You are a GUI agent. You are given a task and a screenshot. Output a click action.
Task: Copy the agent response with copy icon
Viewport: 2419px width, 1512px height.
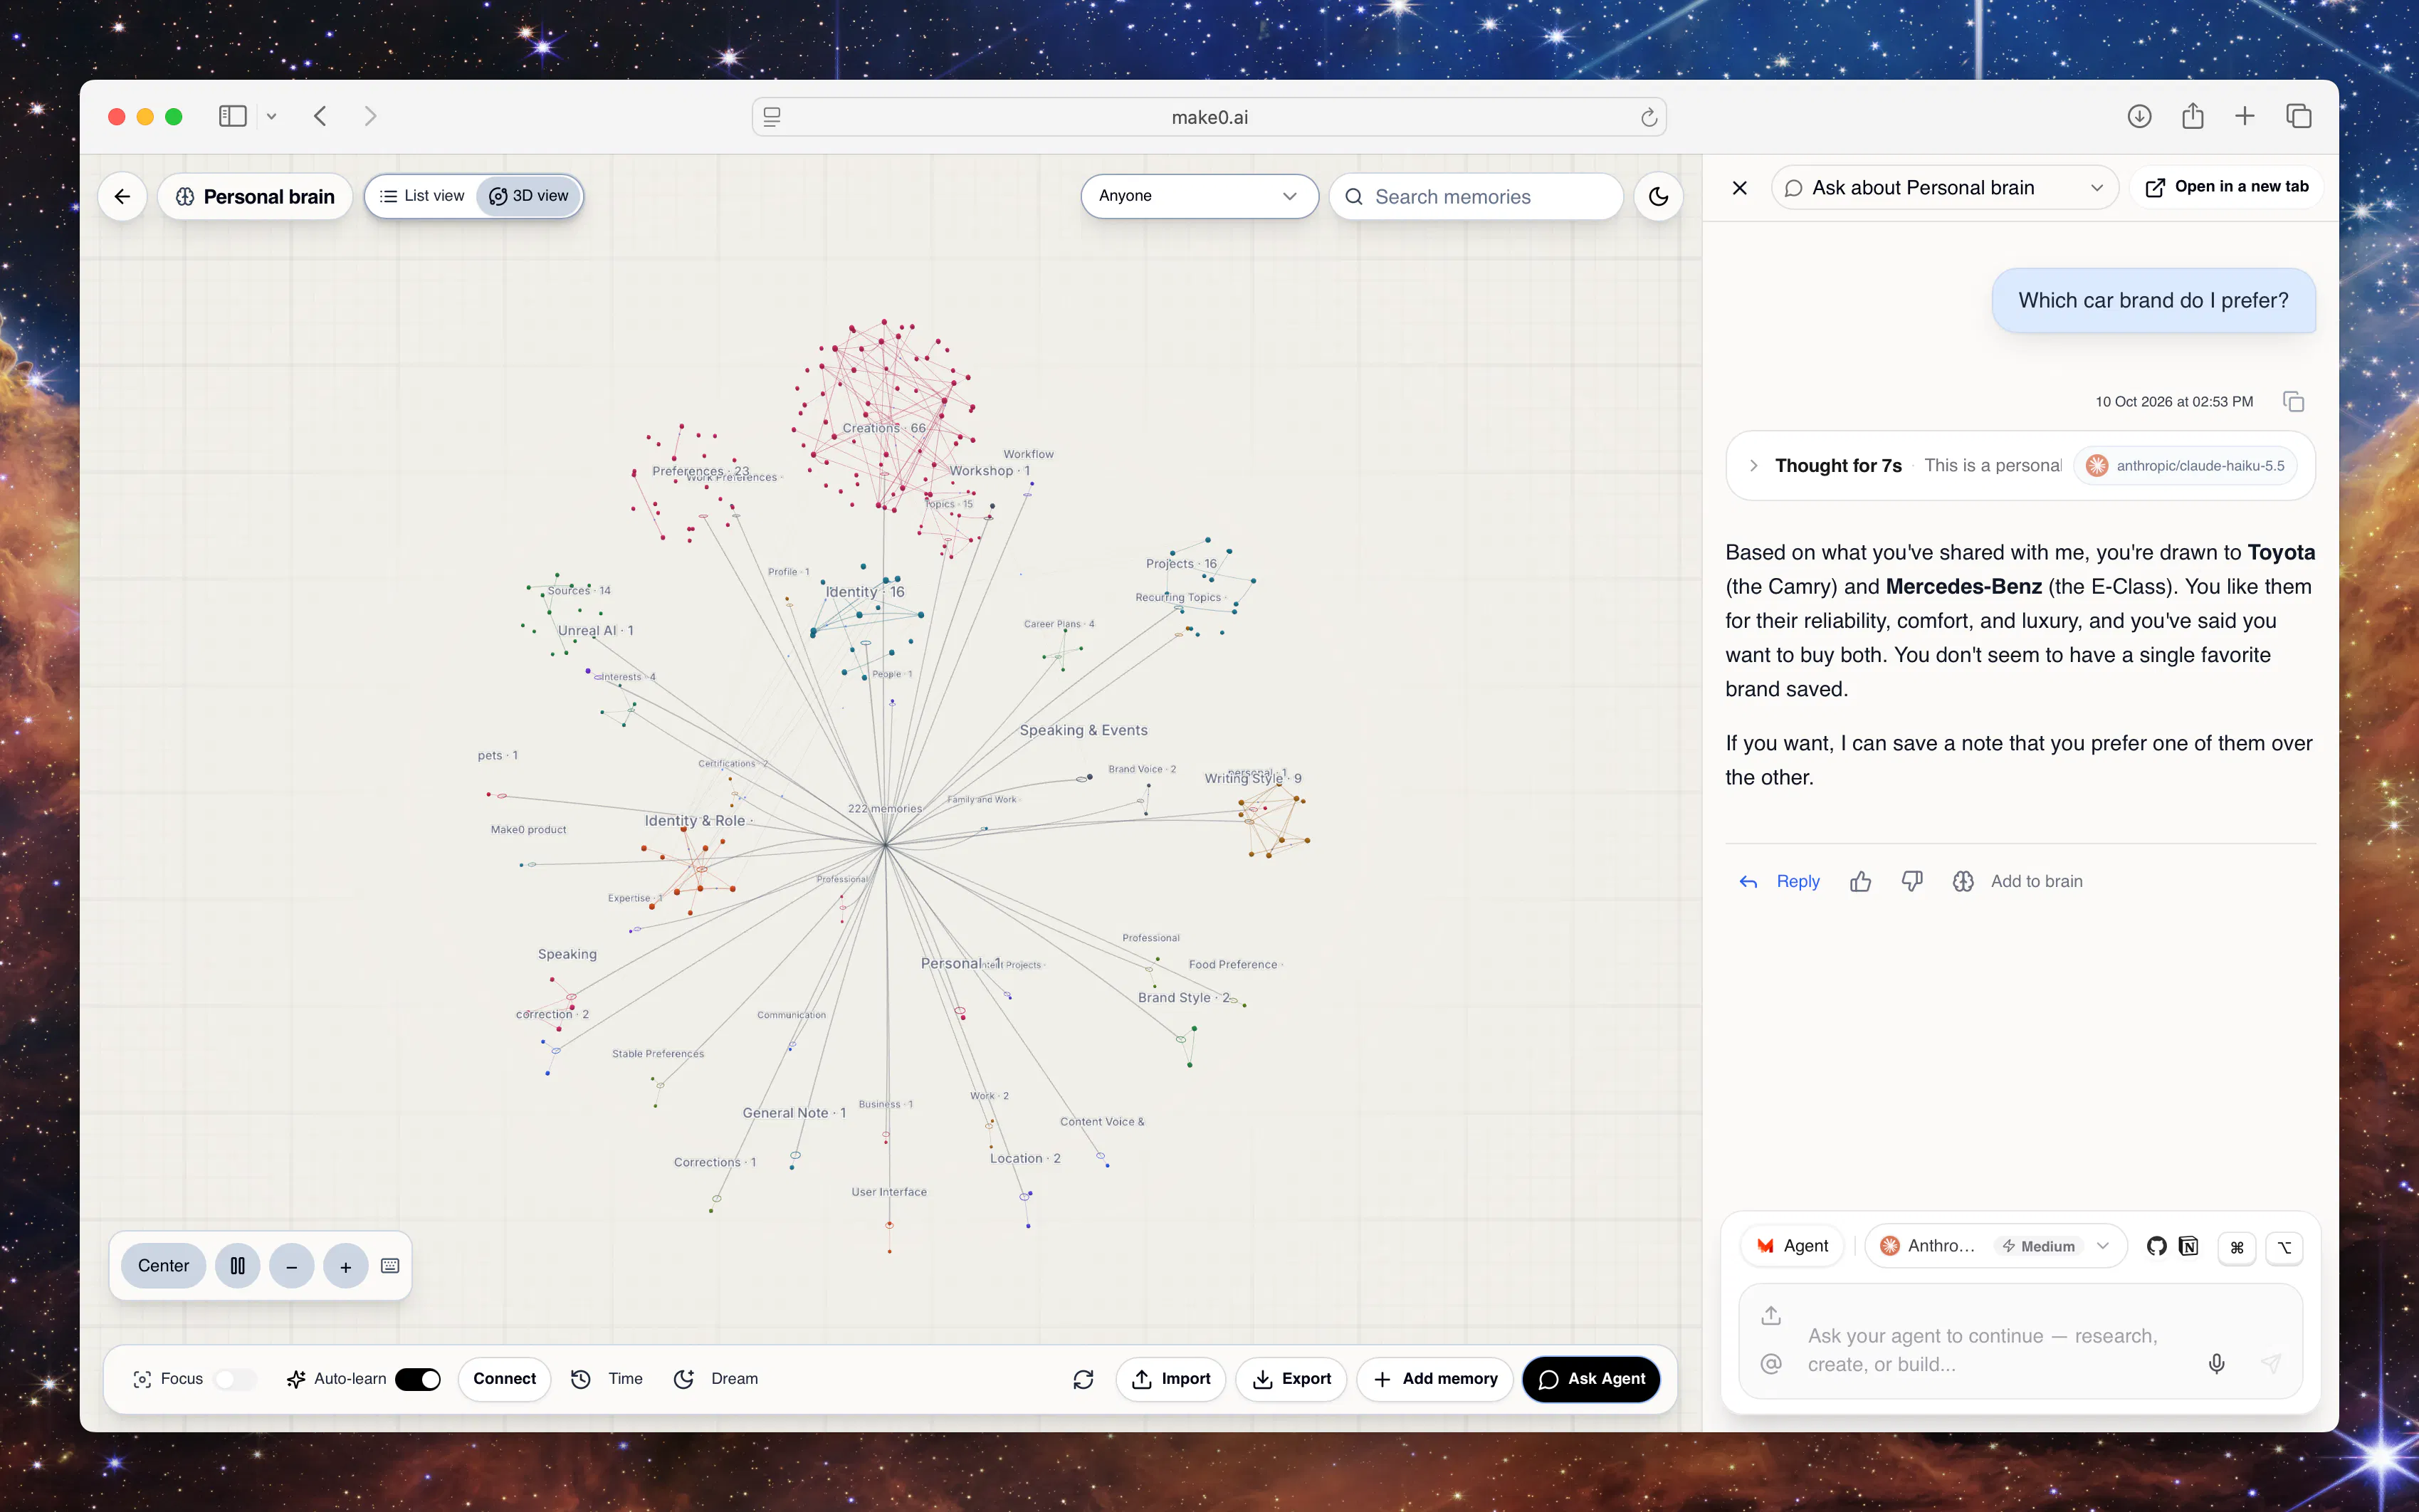2293,401
